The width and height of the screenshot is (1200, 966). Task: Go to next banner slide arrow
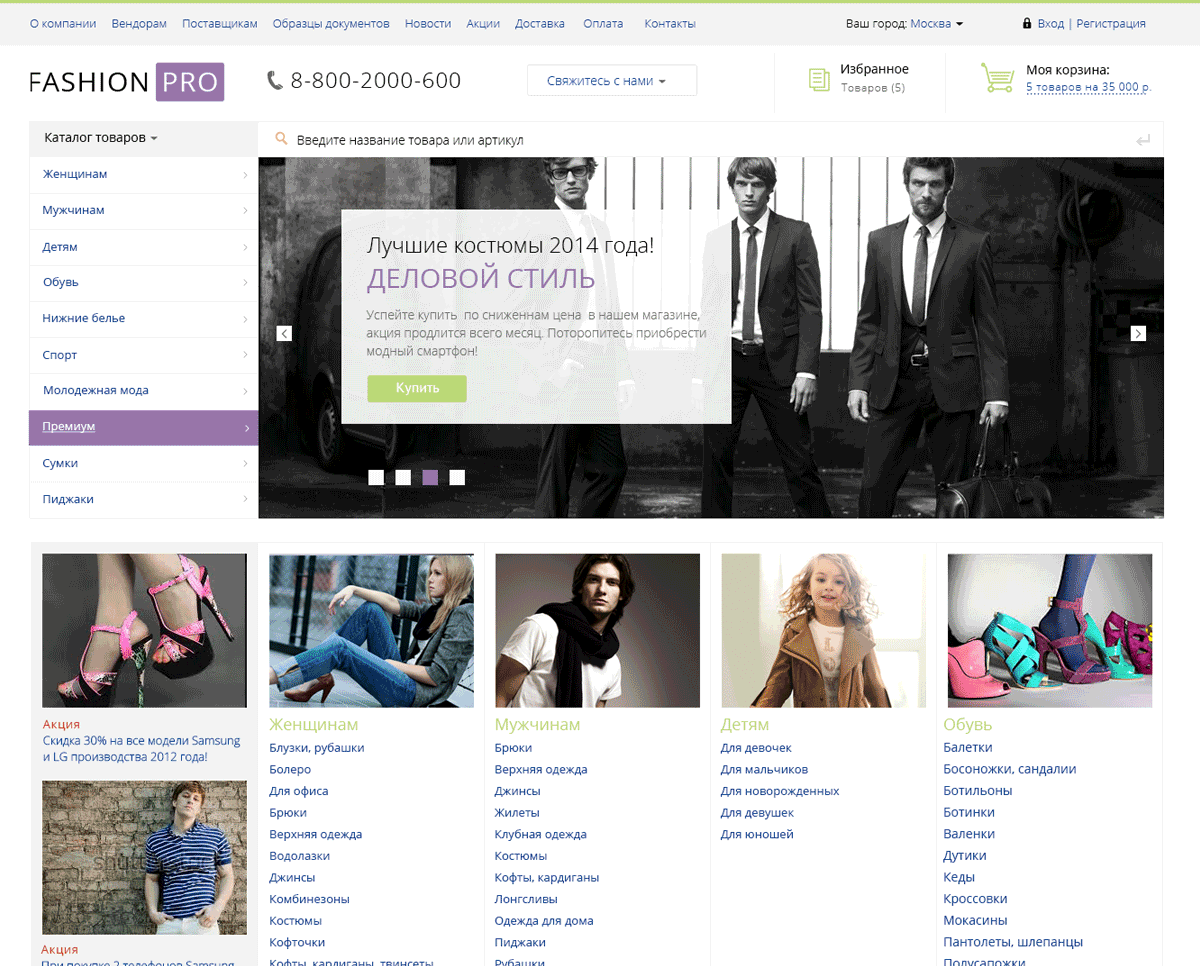coord(1138,333)
